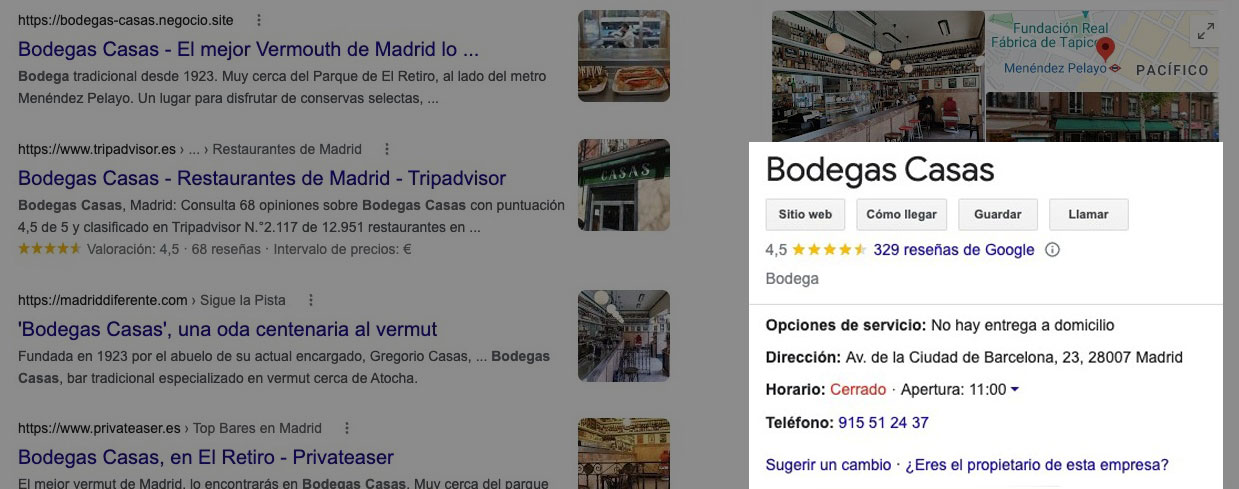Open options menu for bodegas-casas.negocio.site result
This screenshot has height=489, width=1239.
pos(260,20)
